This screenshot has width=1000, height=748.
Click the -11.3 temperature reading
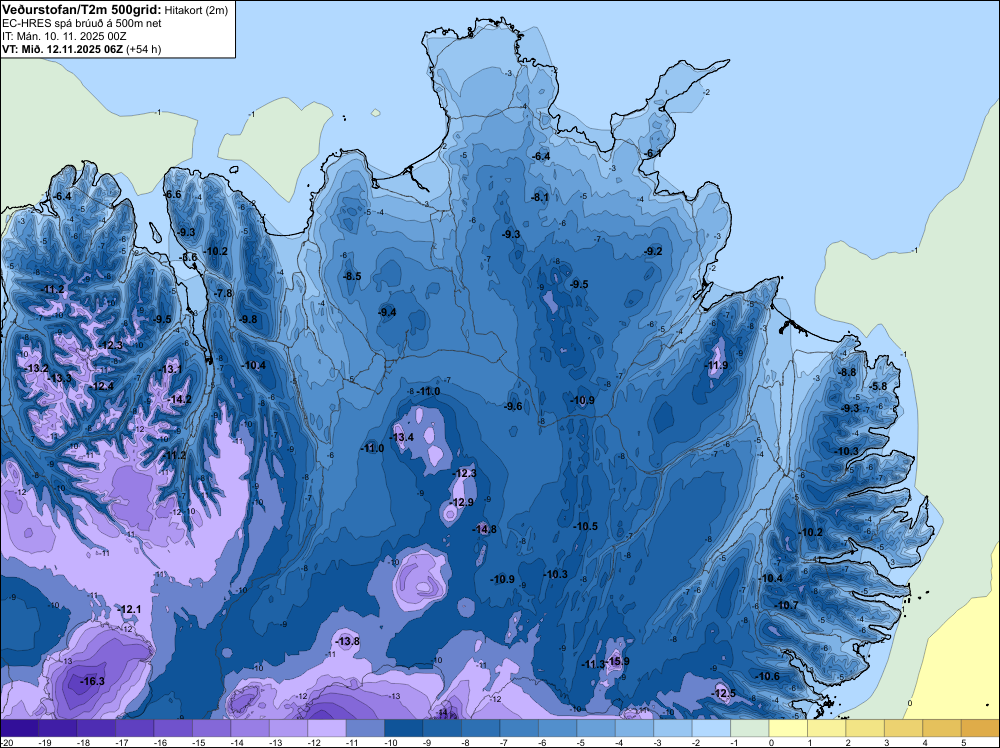(x=593, y=664)
